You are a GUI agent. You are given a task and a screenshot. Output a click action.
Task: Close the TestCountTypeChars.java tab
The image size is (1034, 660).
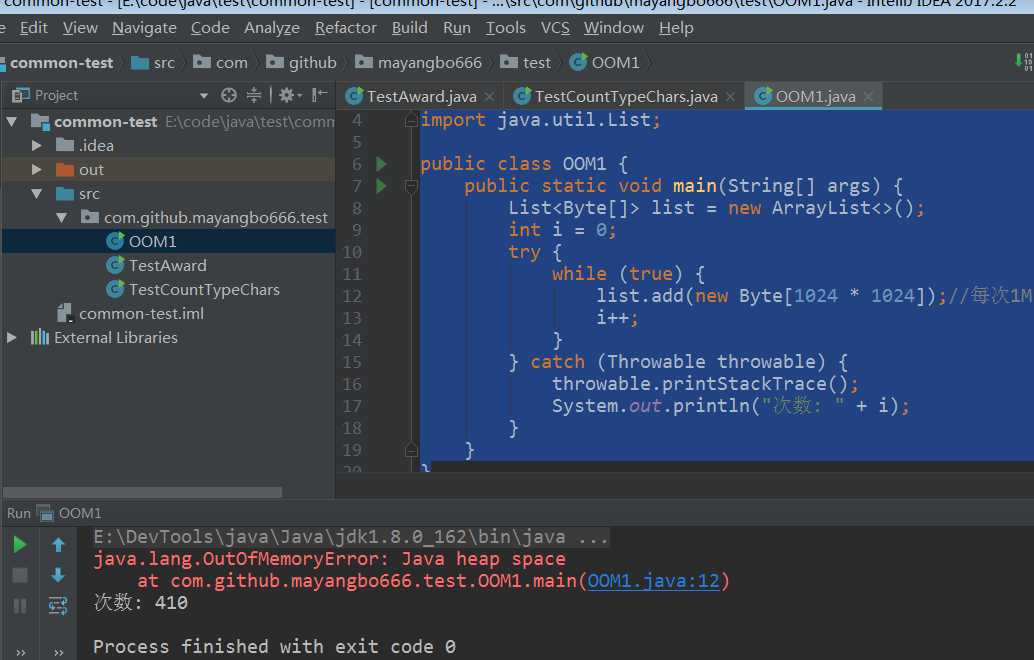tap(730, 97)
